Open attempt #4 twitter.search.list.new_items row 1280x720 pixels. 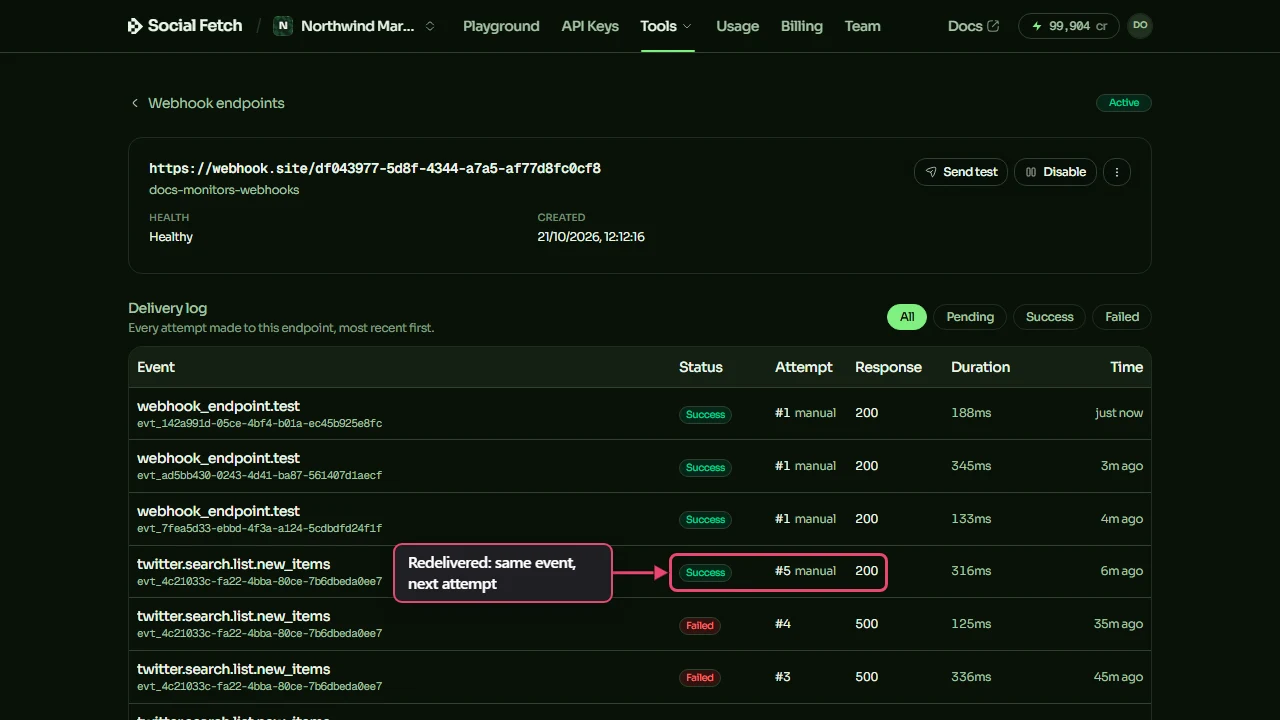640,625
